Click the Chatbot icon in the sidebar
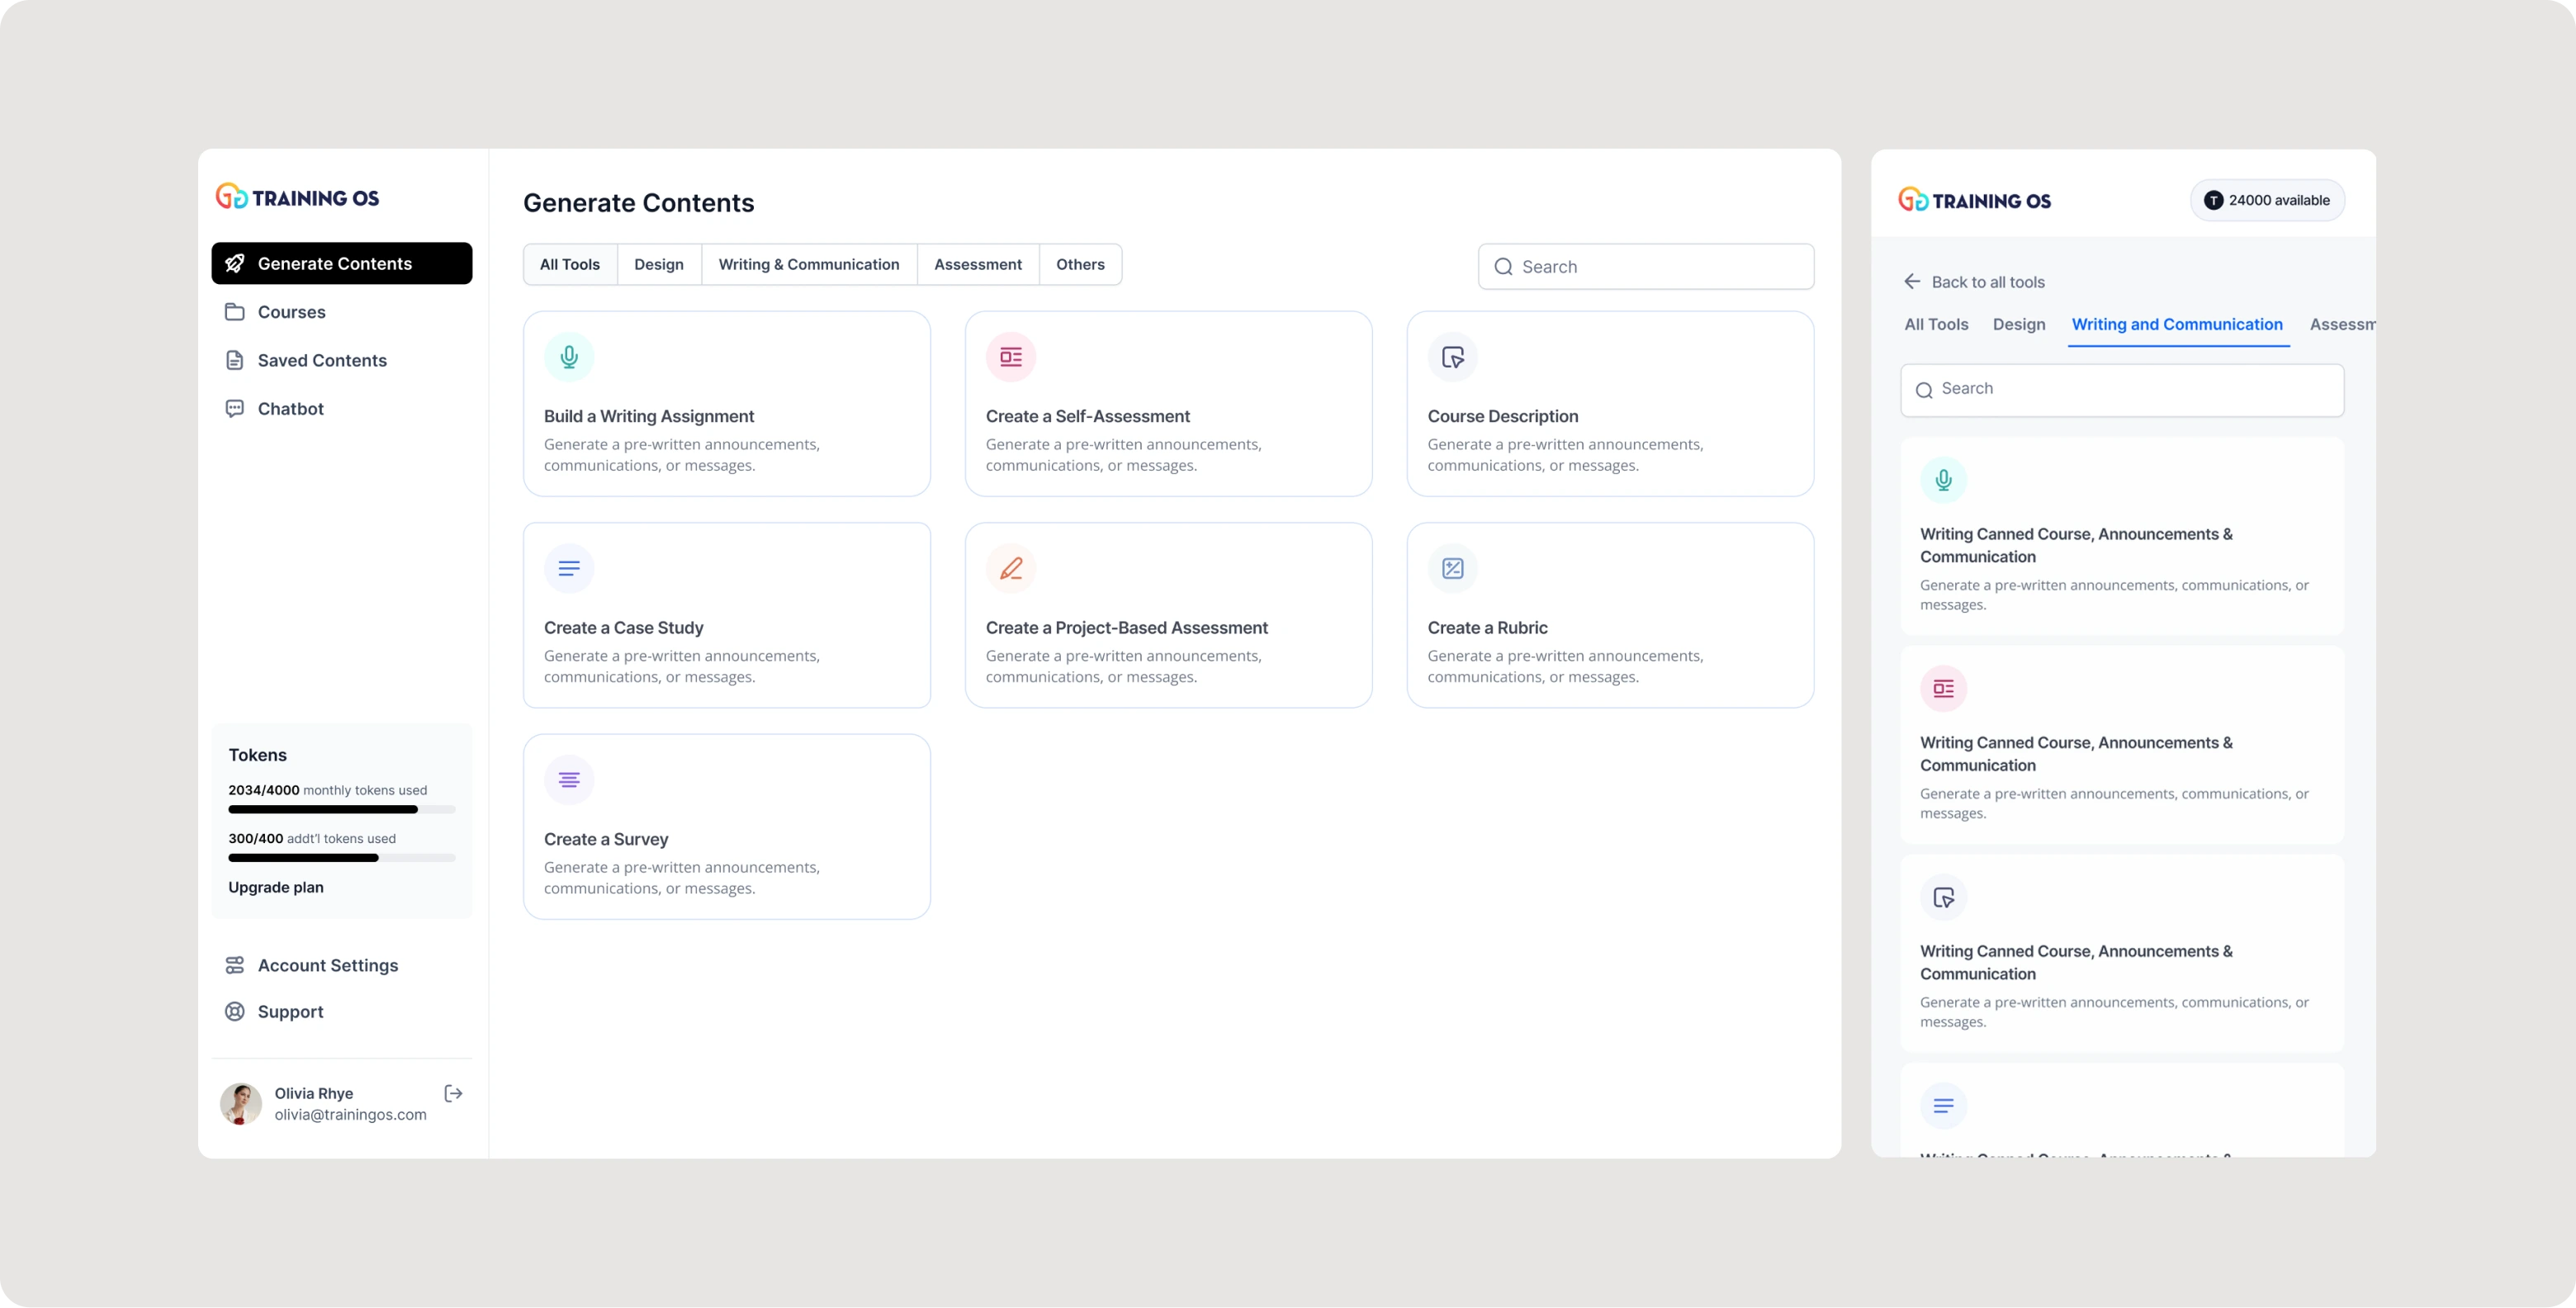The width and height of the screenshot is (2576, 1308). [235, 409]
